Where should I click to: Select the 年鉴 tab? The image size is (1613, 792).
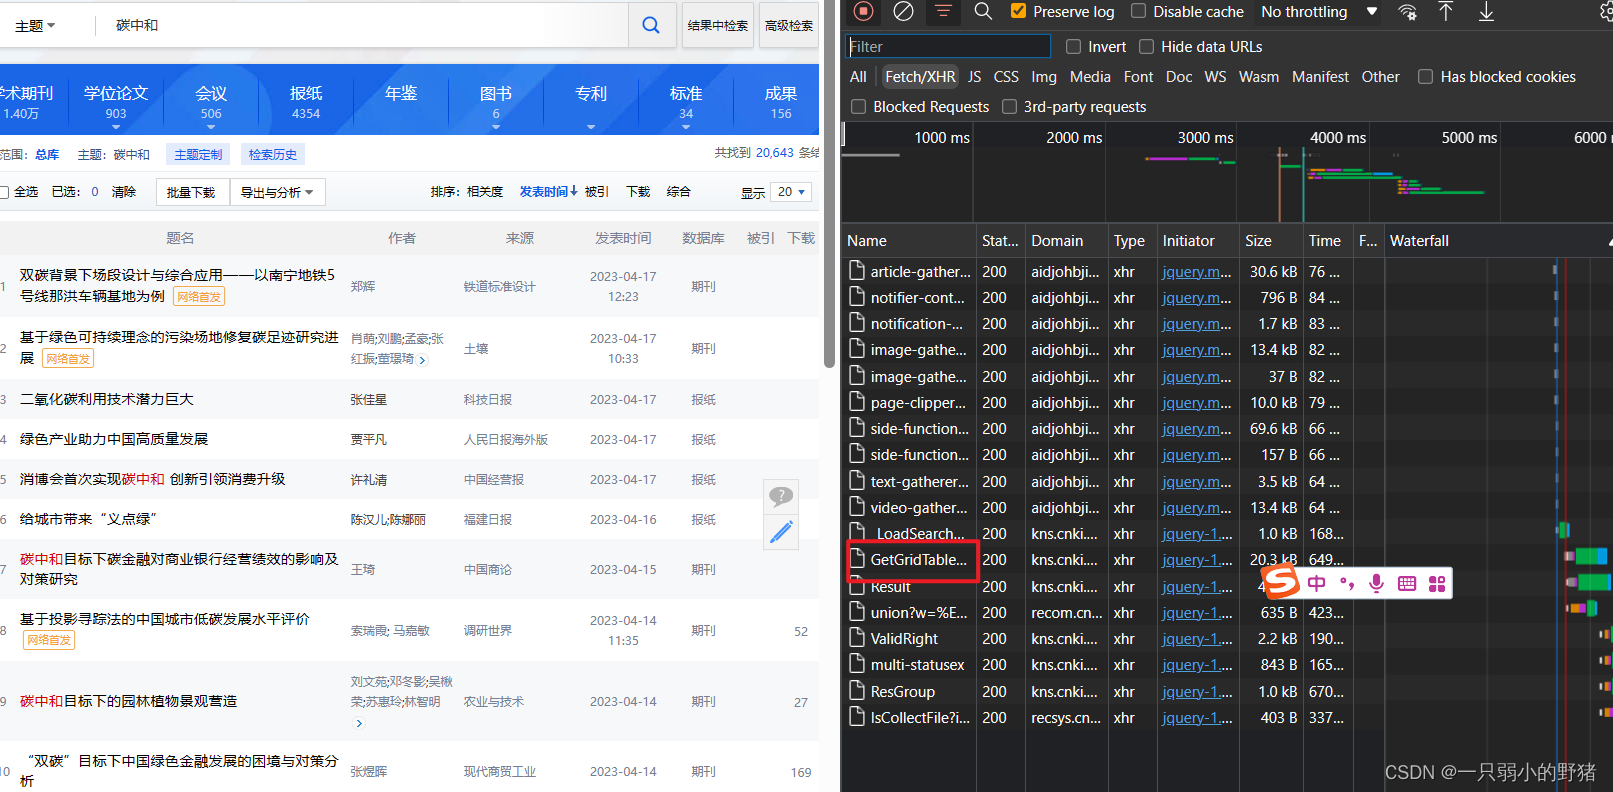point(401,93)
